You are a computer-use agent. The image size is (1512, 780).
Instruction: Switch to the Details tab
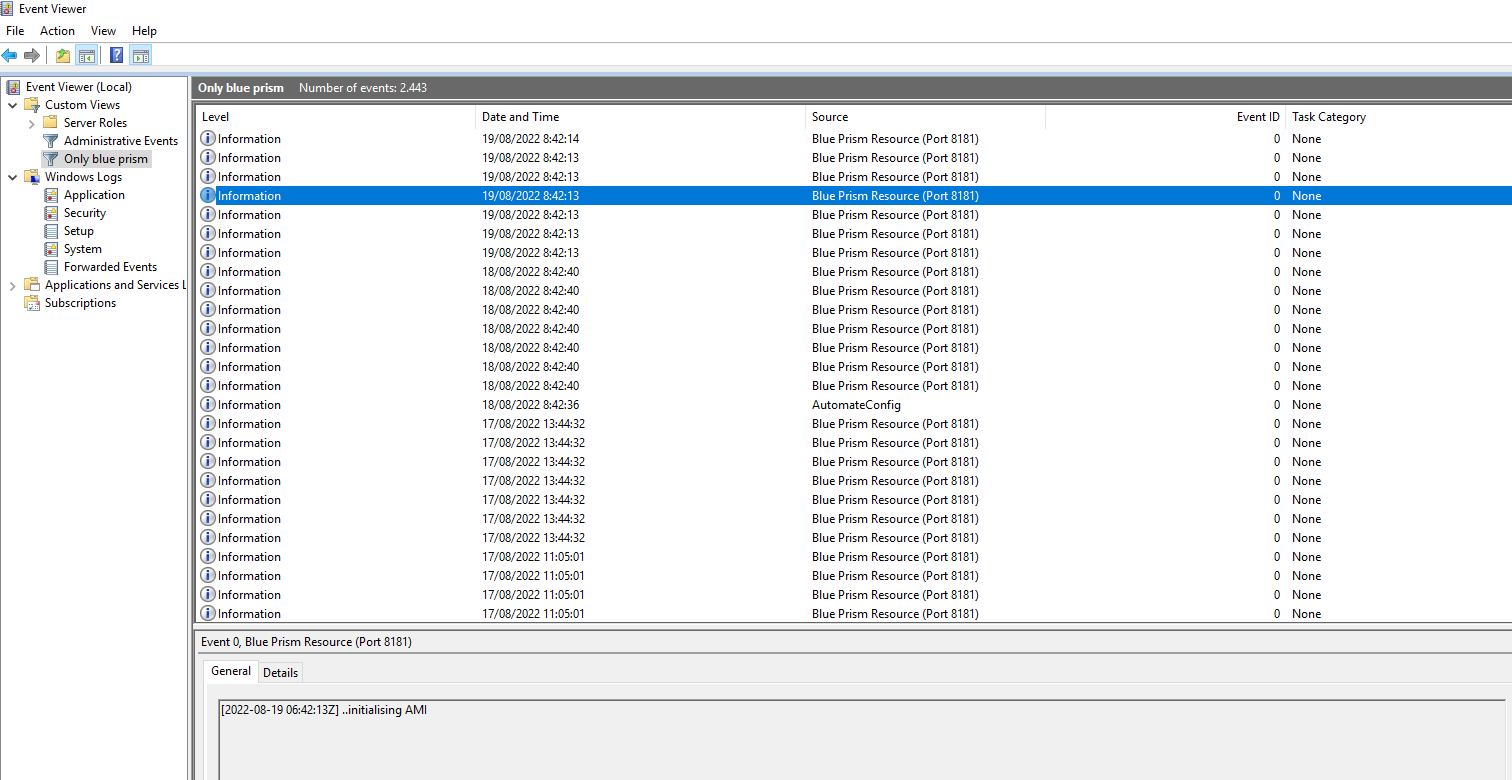[x=280, y=673]
